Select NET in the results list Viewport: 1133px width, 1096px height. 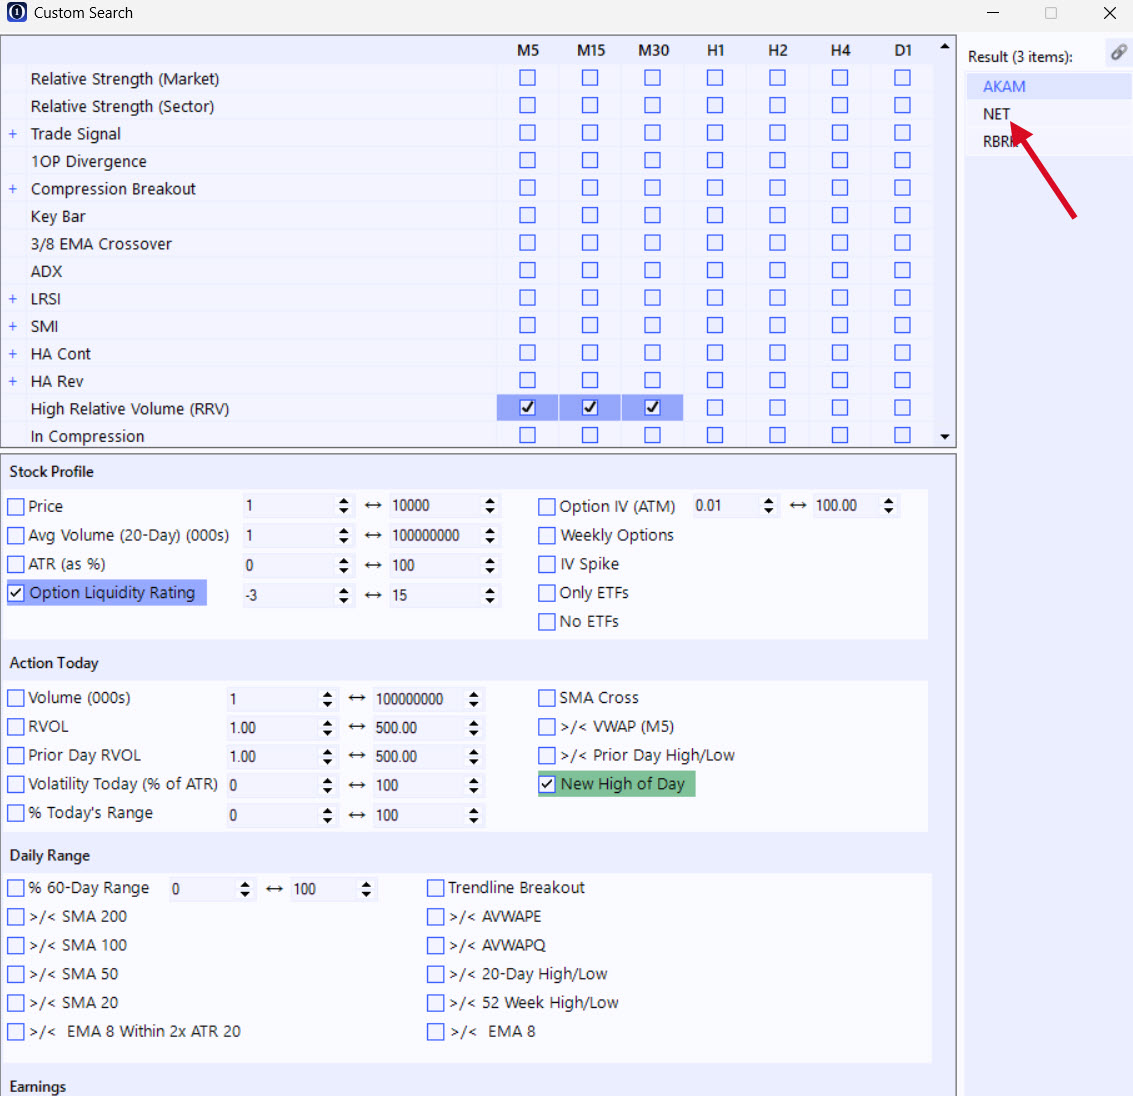point(1048,114)
